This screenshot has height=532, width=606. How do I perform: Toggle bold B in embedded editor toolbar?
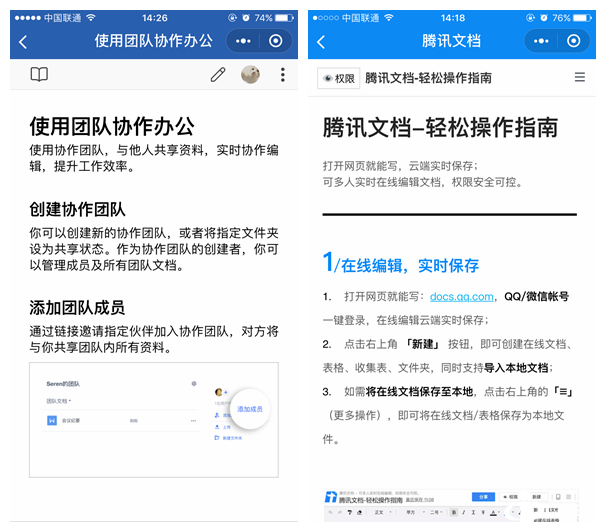pyautogui.click(x=454, y=512)
